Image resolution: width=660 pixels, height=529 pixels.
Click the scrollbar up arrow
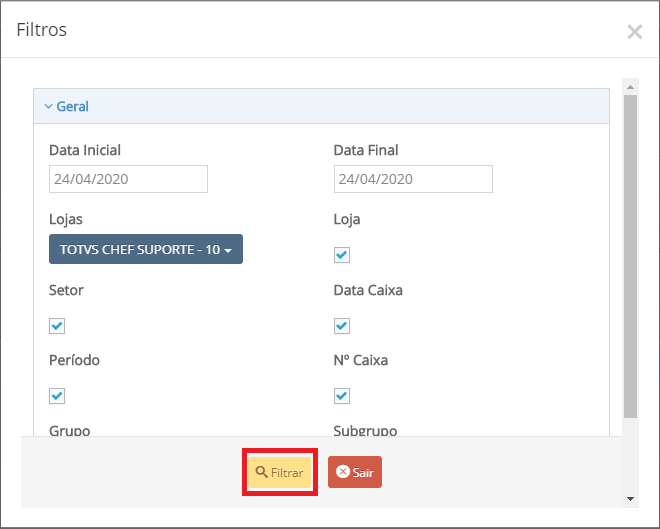(630, 87)
